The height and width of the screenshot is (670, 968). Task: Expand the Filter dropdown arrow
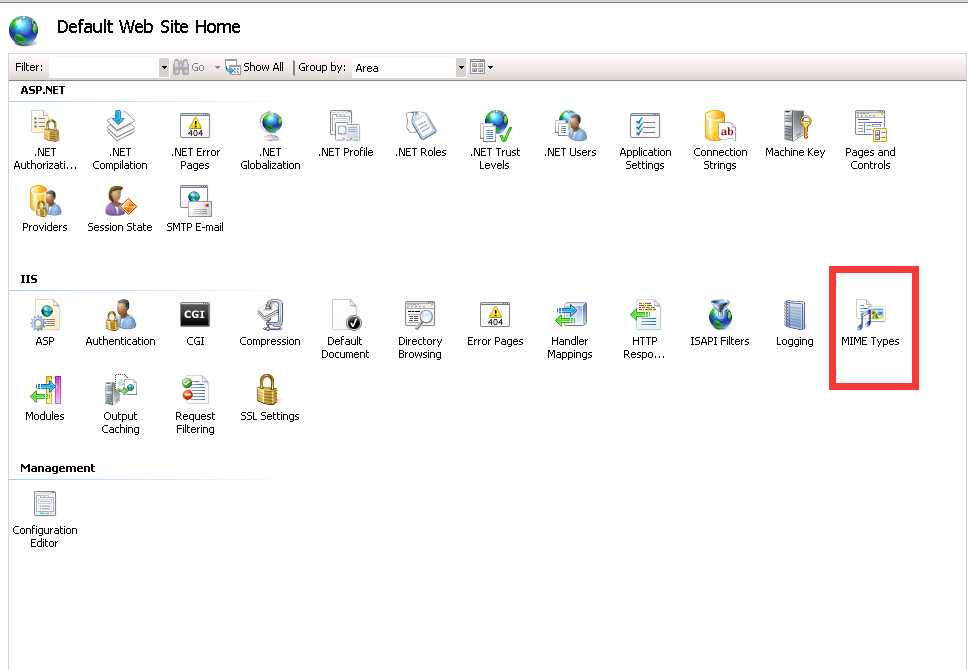[164, 67]
